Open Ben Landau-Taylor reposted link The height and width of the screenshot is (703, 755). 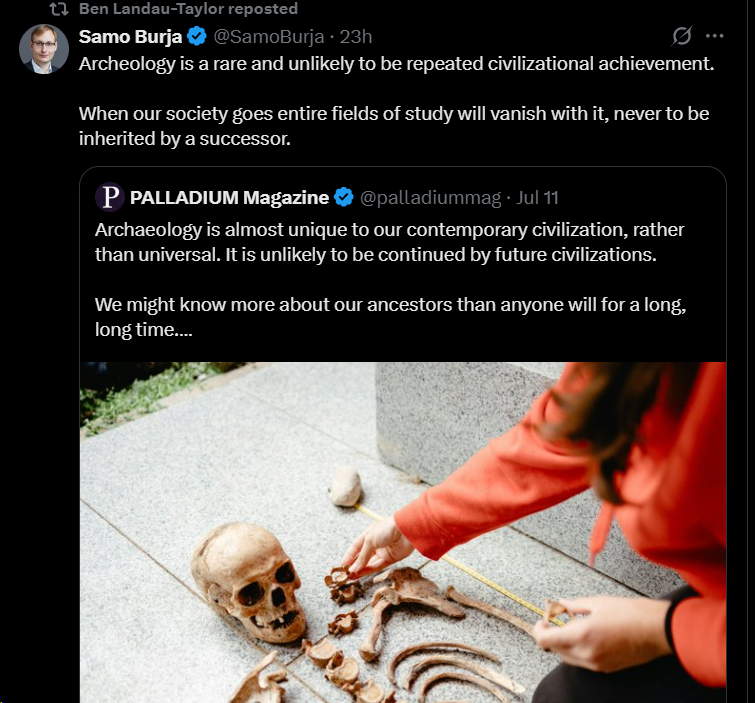point(188,9)
